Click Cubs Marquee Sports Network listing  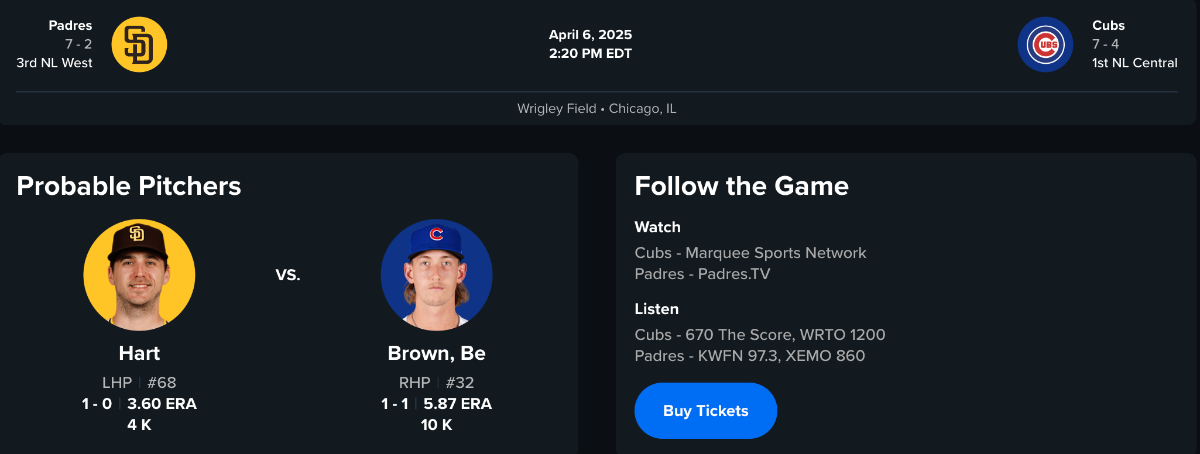750,253
